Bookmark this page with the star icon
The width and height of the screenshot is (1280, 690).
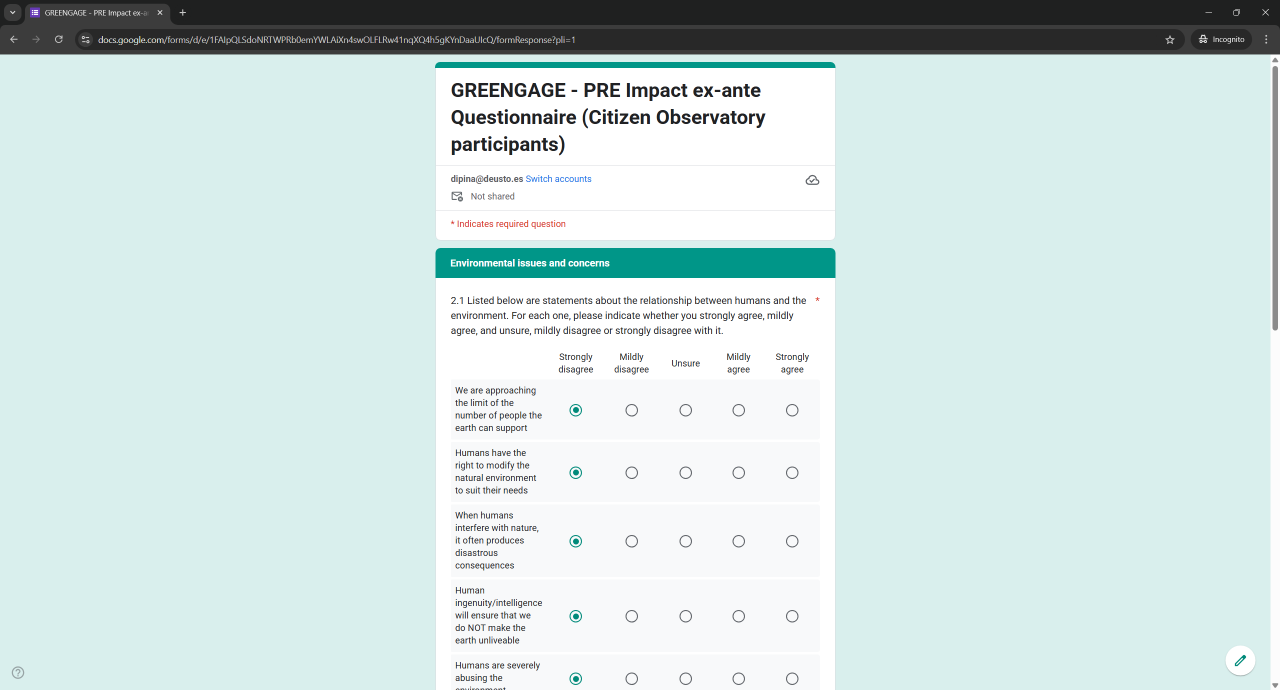pos(1170,40)
